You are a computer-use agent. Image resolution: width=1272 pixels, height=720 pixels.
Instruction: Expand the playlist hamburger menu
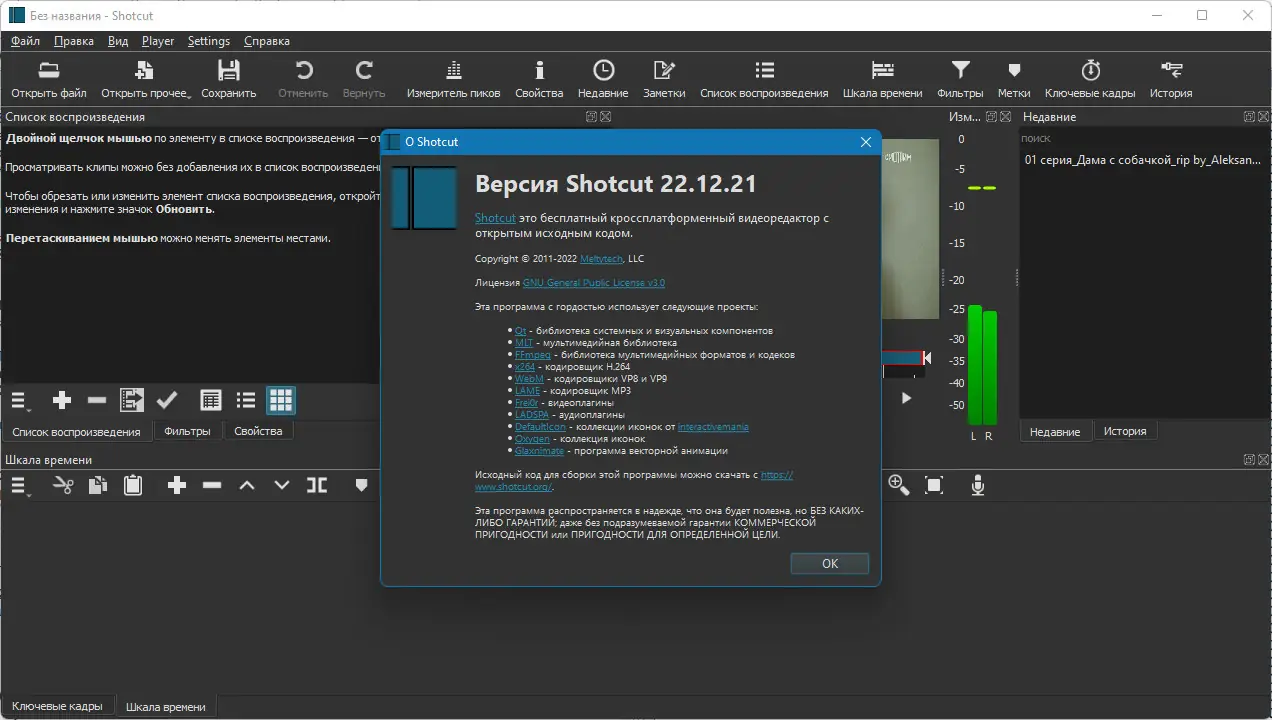pyautogui.click(x=20, y=401)
